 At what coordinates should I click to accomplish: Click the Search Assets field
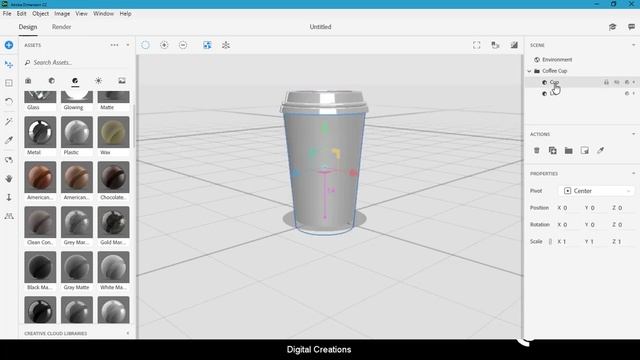(x=77, y=62)
